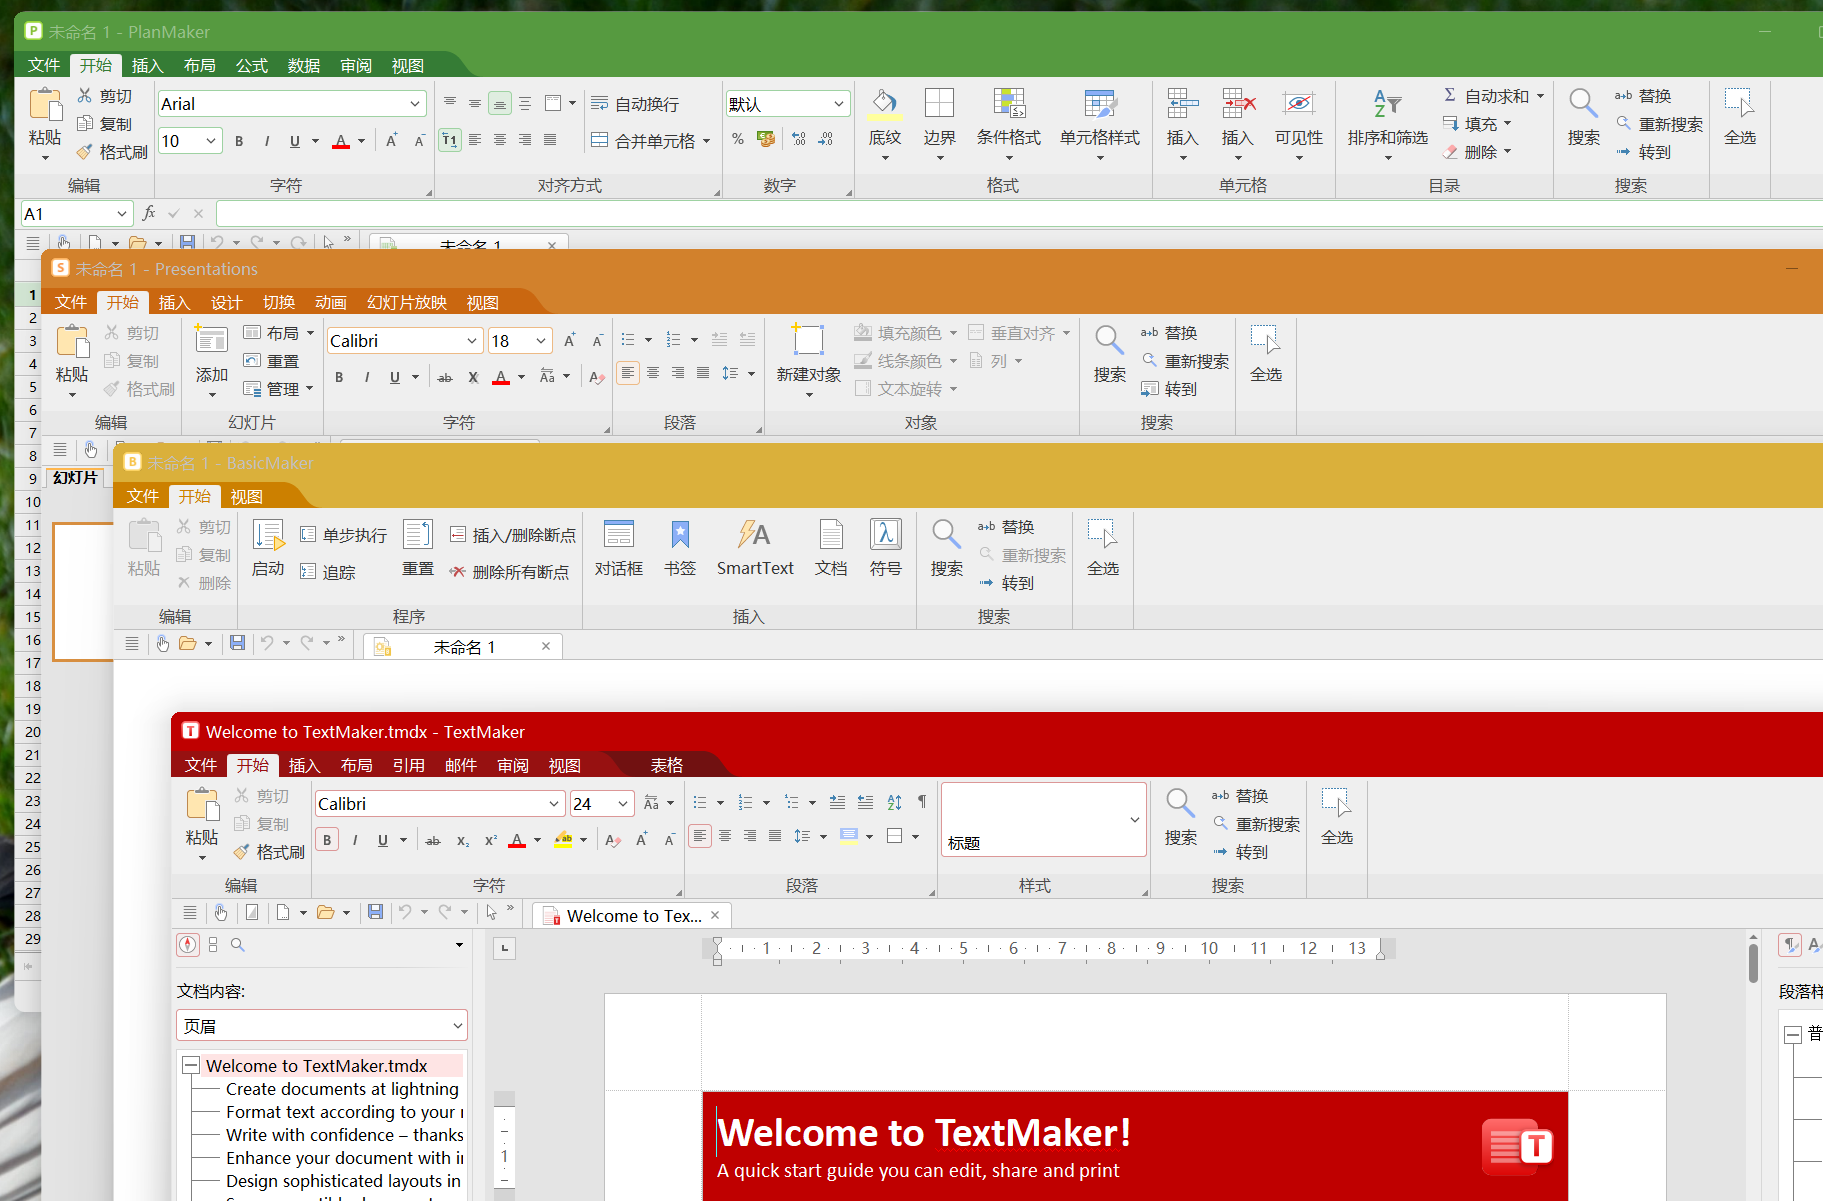Open BasicMaker 视图 (View) tab

tap(247, 496)
